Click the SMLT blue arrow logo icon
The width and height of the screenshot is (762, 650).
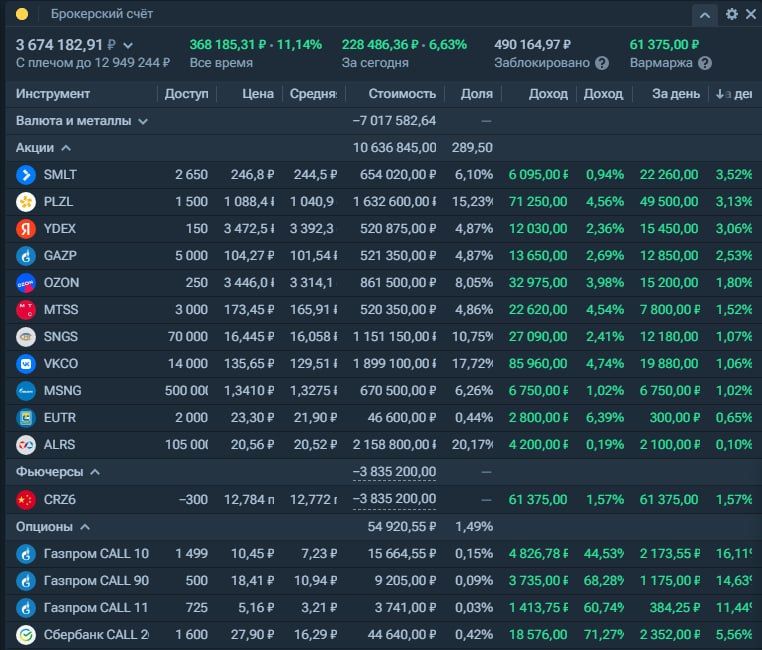[26, 175]
